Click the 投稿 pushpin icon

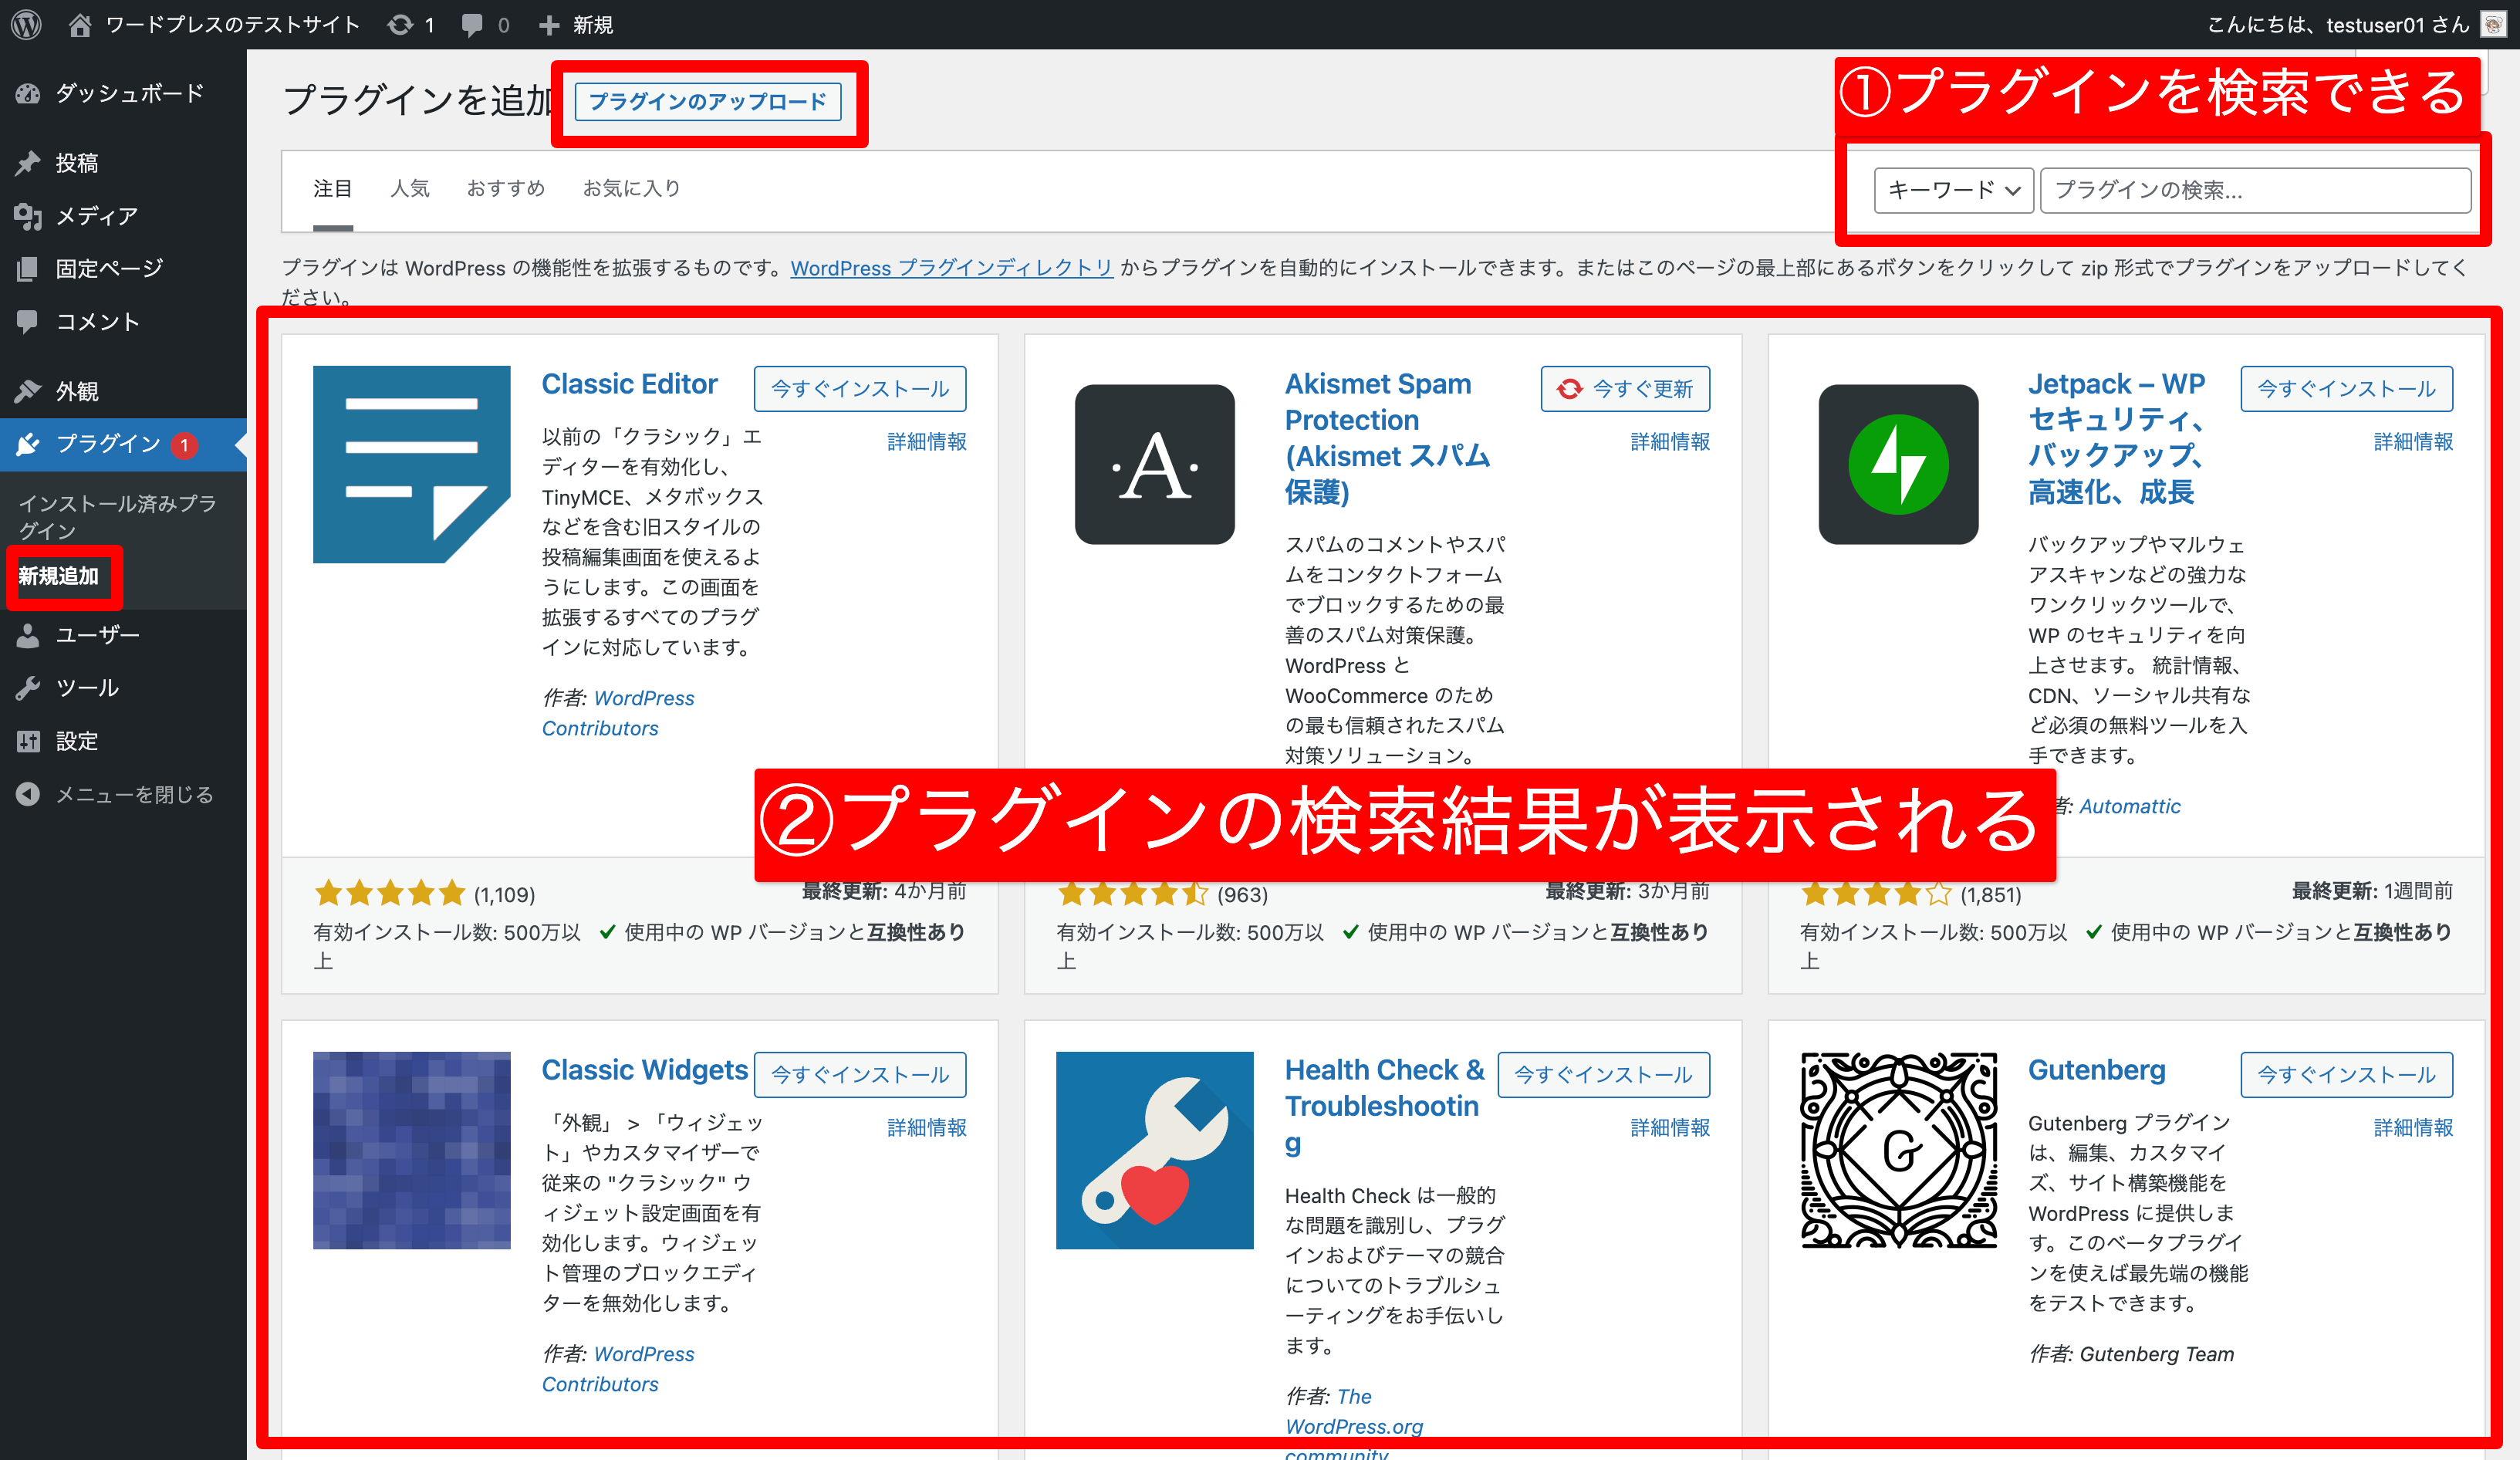tap(28, 163)
